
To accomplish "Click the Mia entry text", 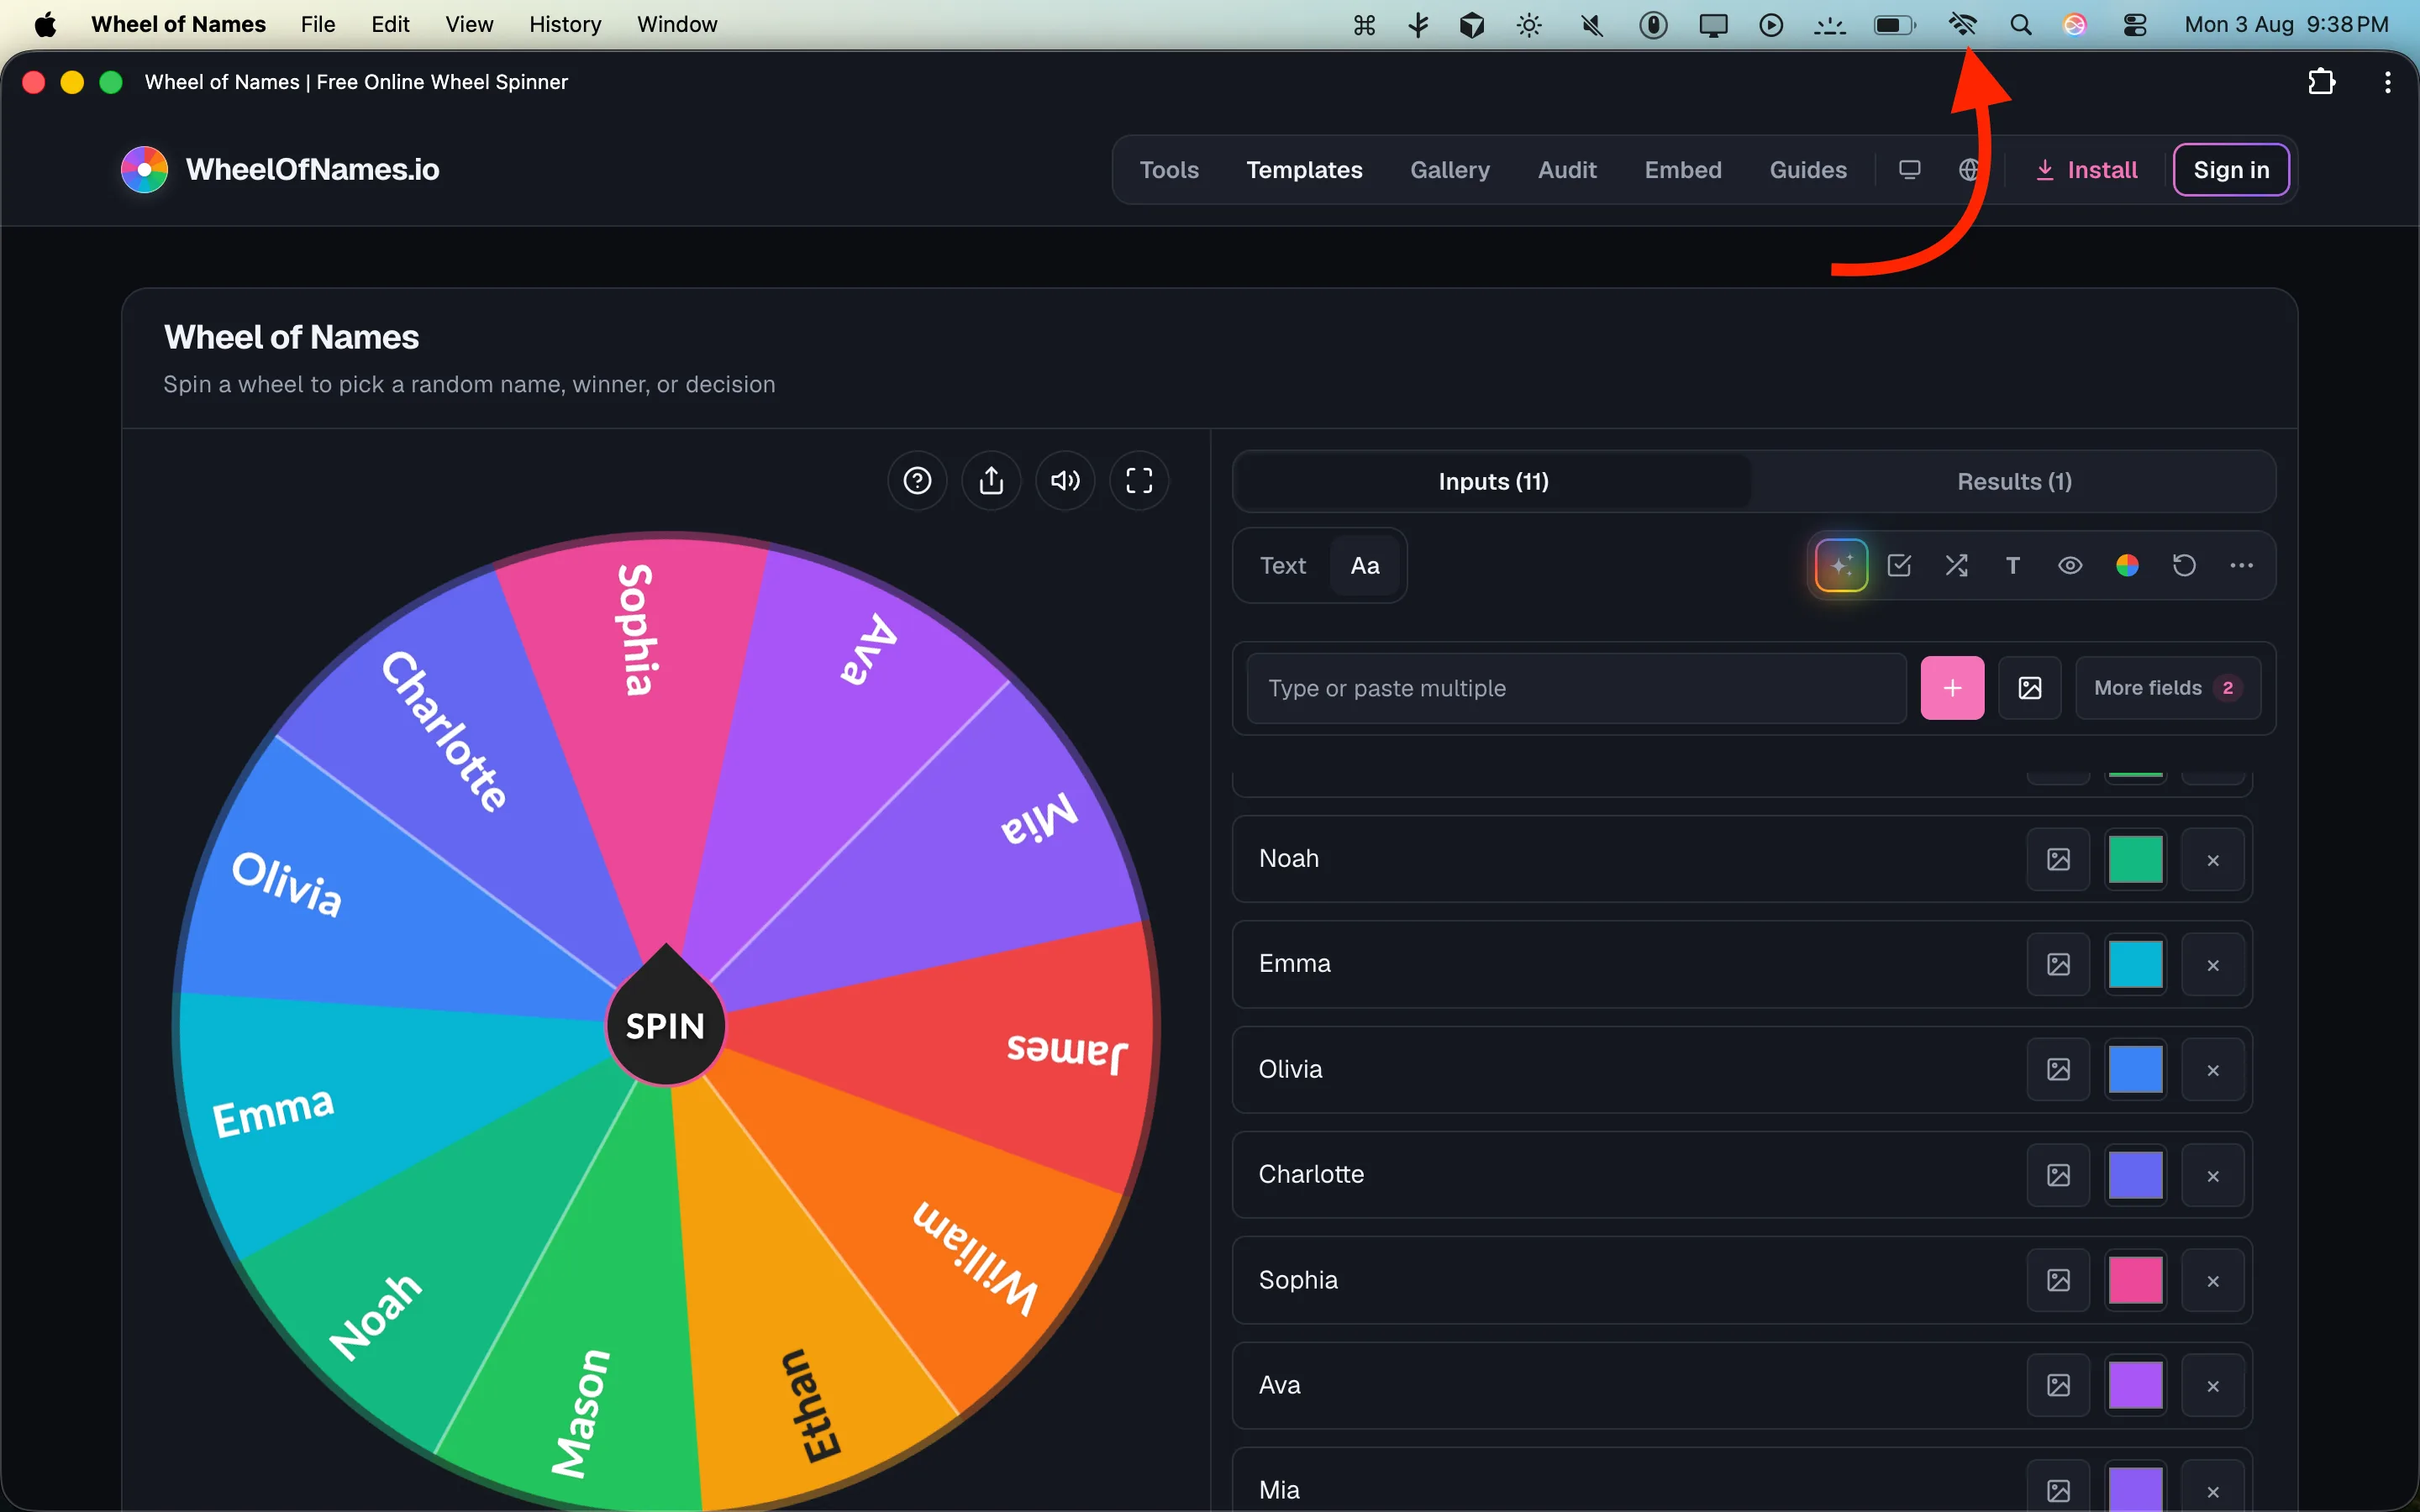I will (x=1279, y=1489).
